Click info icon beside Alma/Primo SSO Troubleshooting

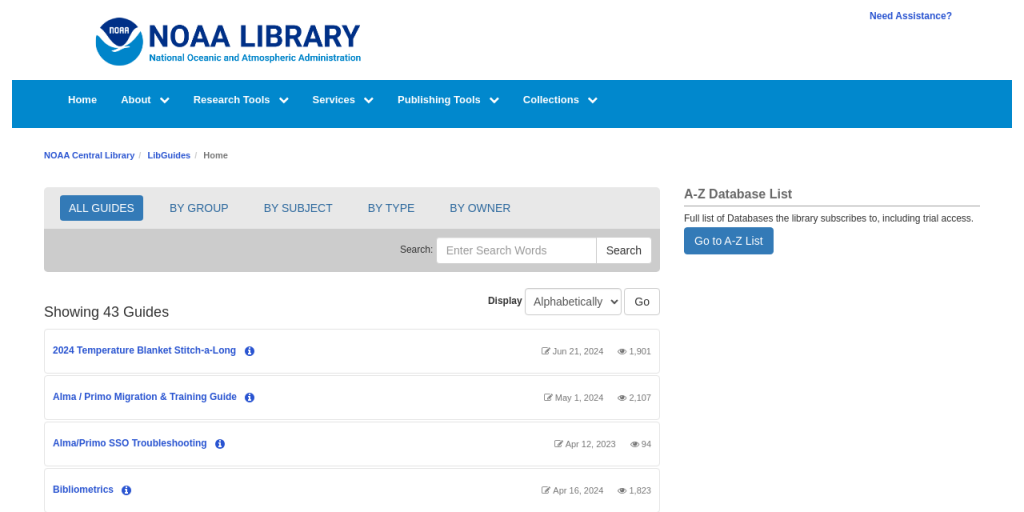(x=220, y=444)
